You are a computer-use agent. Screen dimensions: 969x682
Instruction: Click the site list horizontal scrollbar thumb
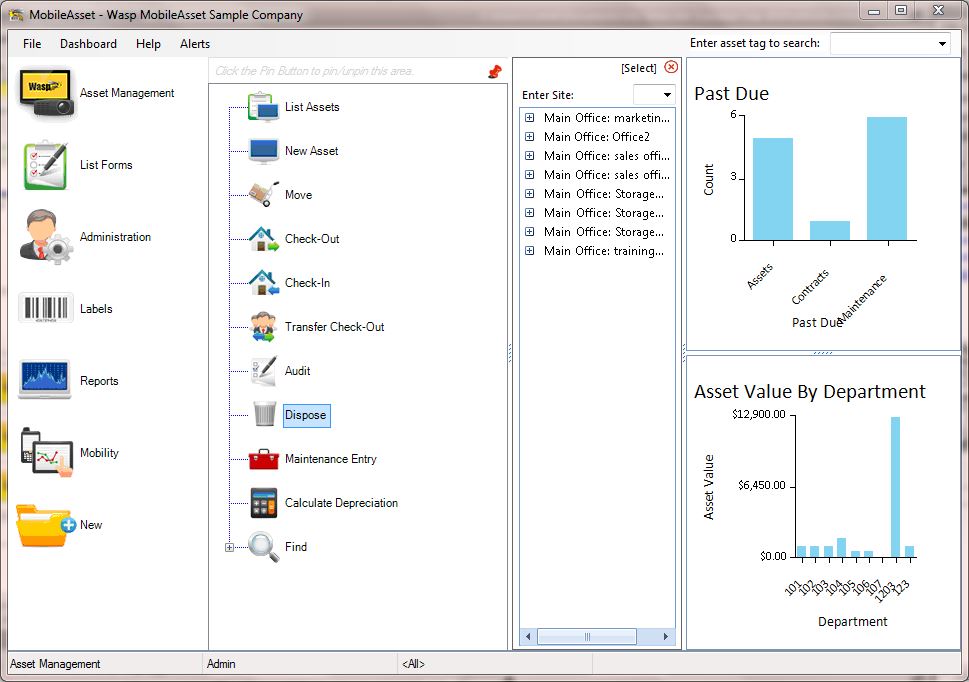click(x=586, y=636)
